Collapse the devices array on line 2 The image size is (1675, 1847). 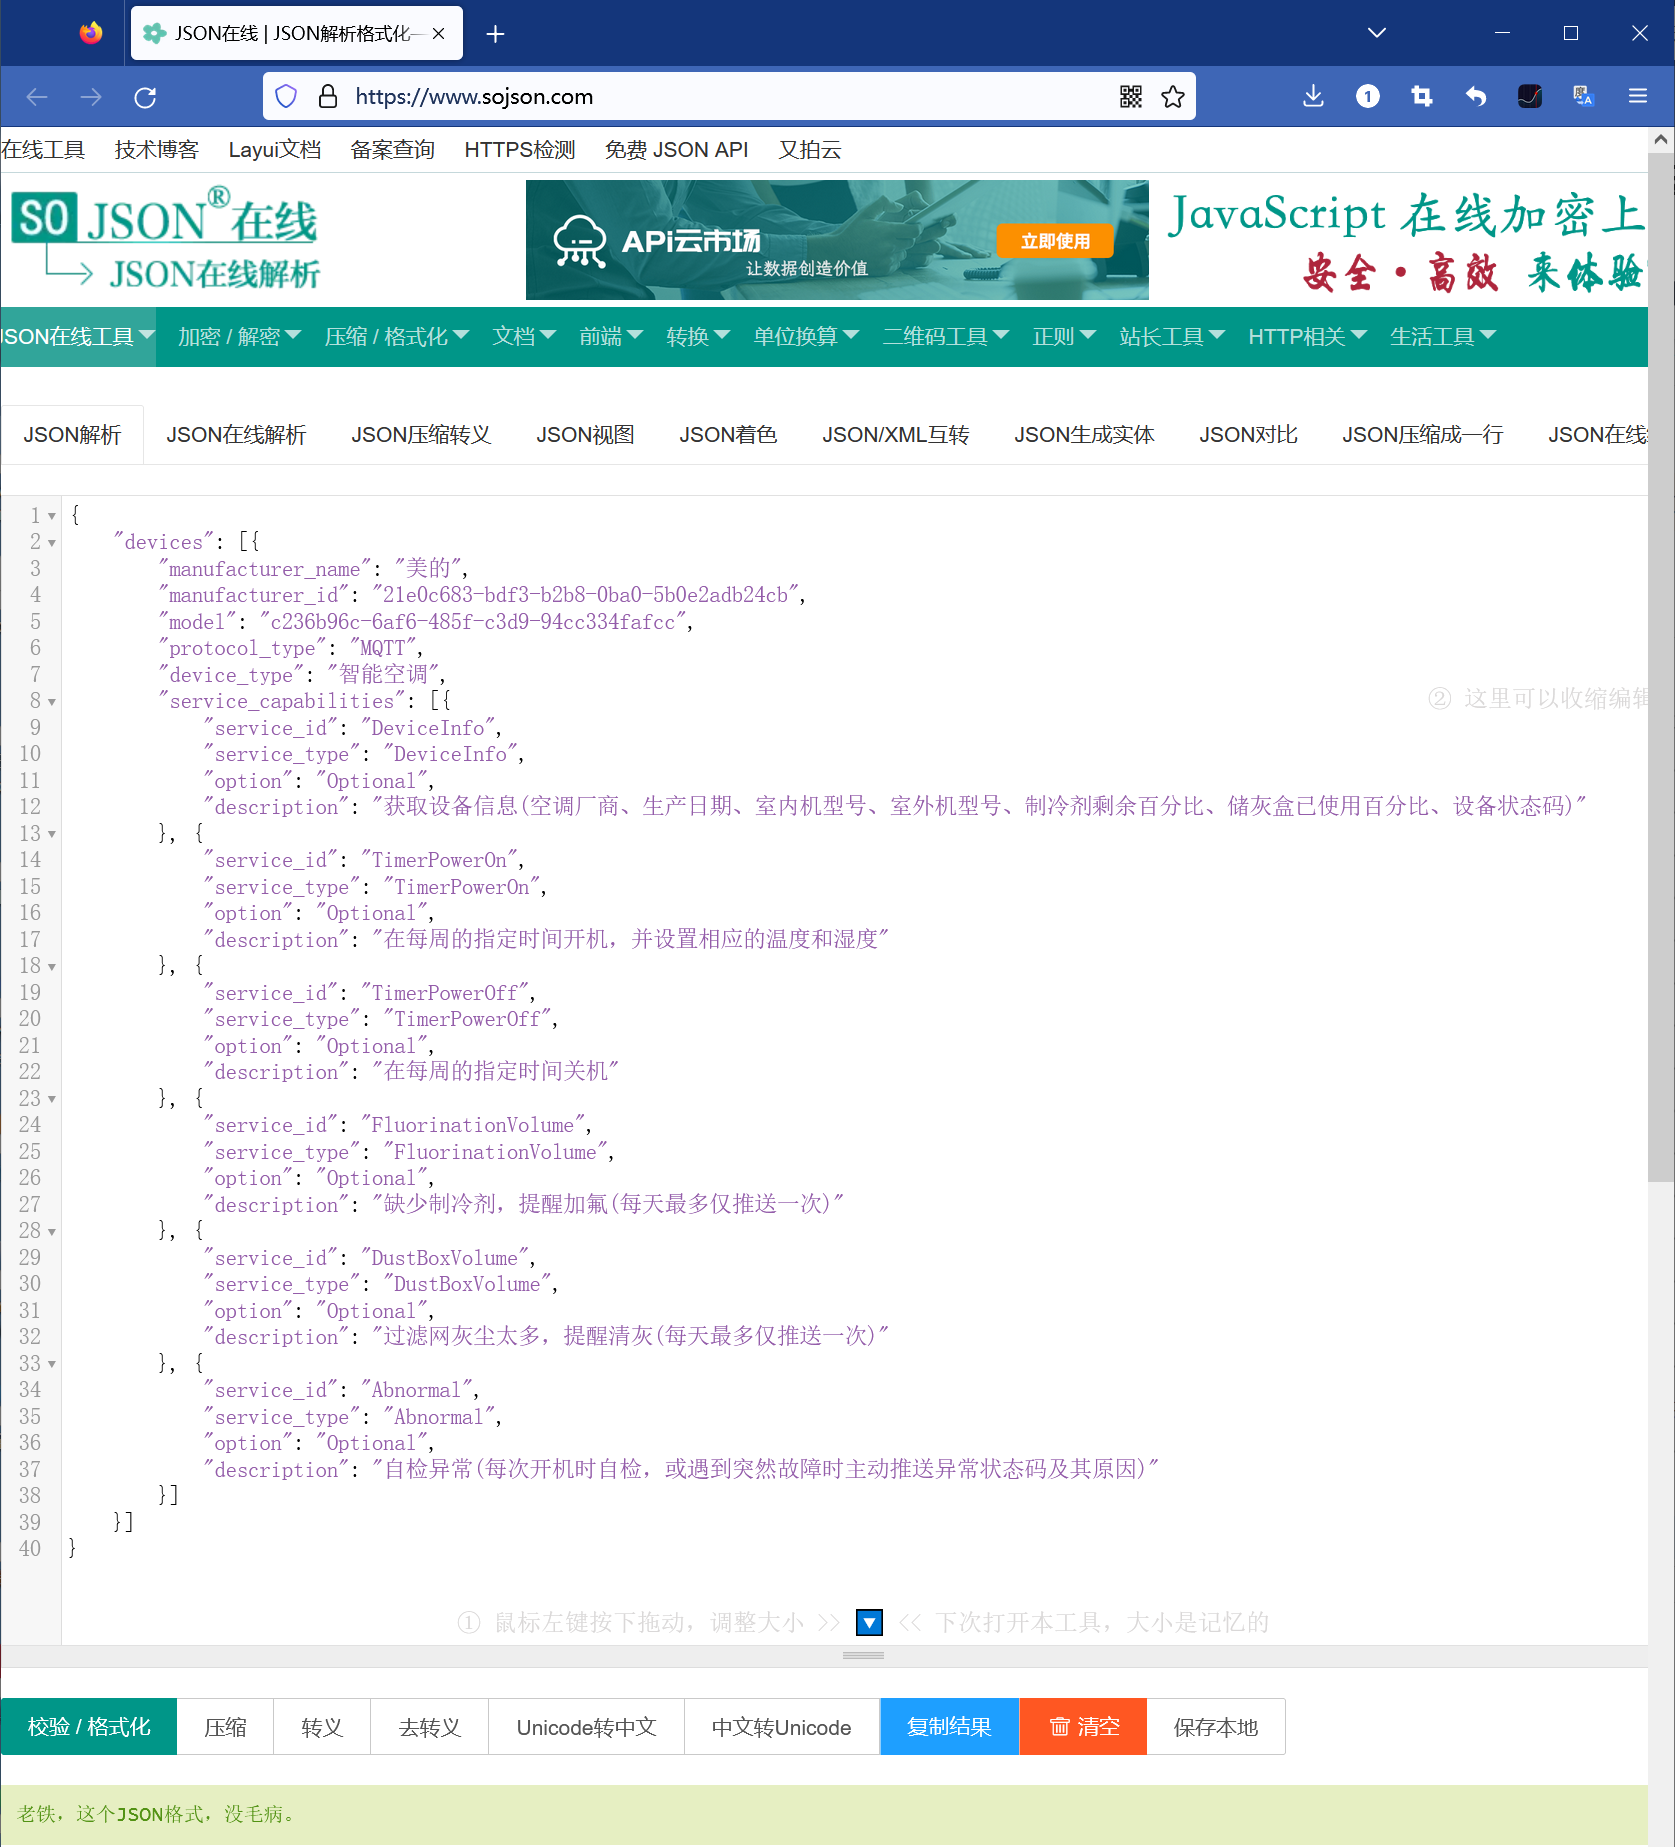click(x=52, y=543)
